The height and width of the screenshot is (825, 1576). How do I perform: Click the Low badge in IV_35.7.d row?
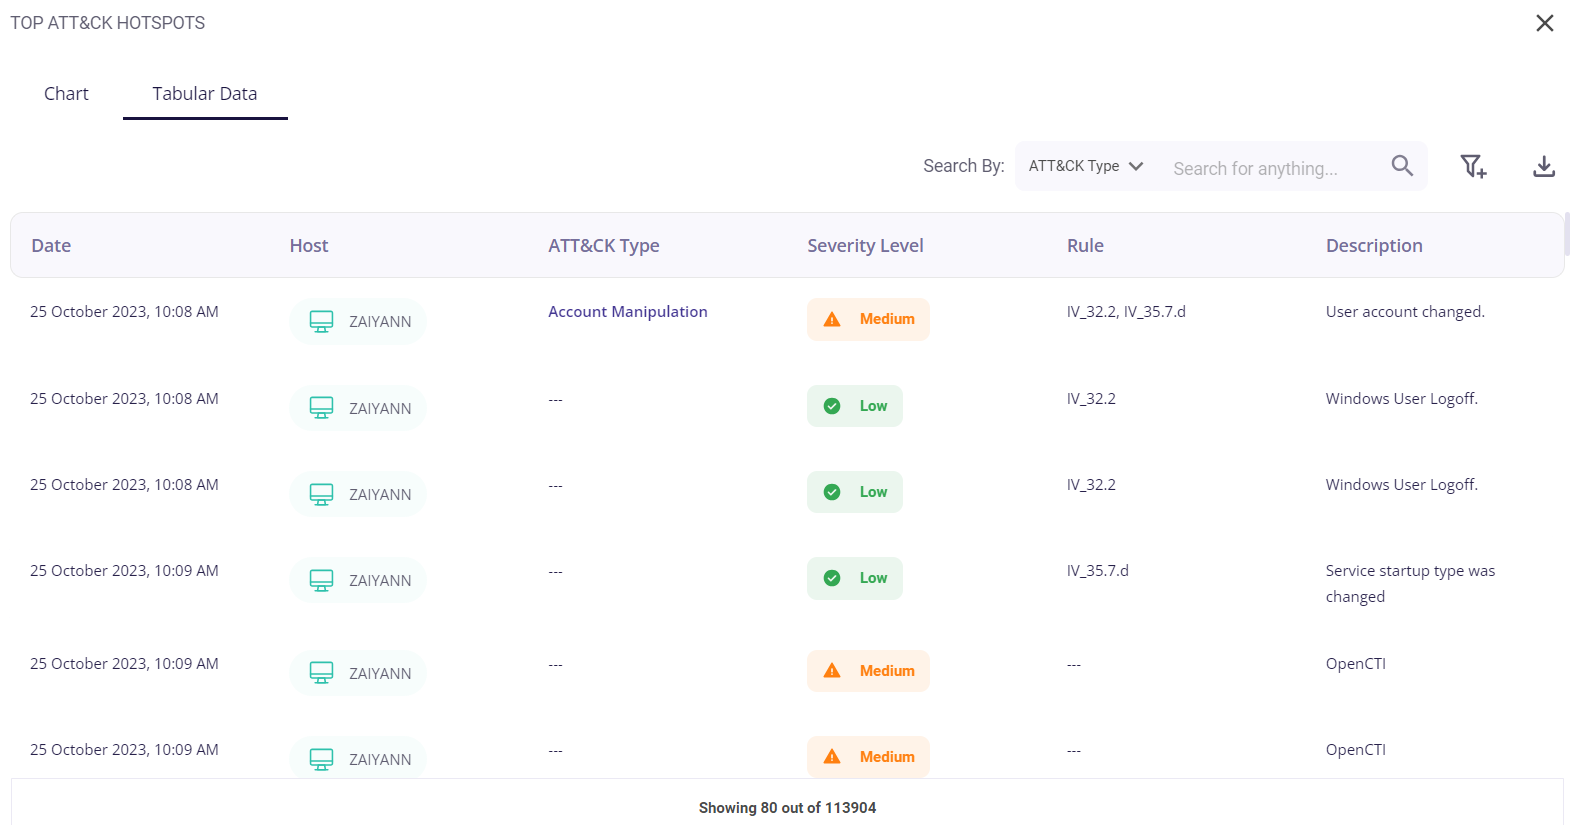[x=855, y=578]
